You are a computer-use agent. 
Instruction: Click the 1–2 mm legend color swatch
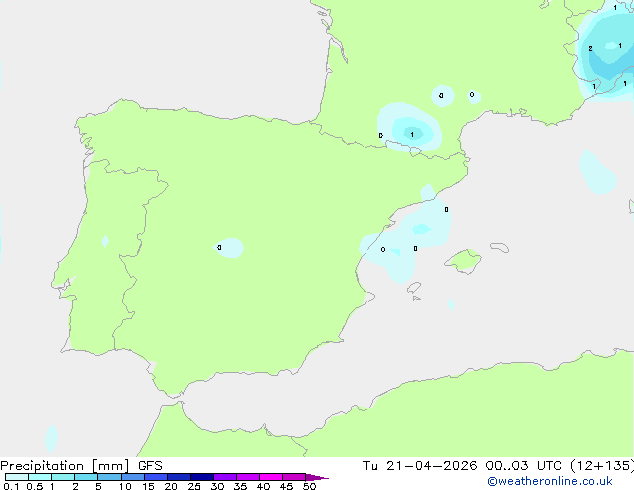pyautogui.click(x=63, y=477)
